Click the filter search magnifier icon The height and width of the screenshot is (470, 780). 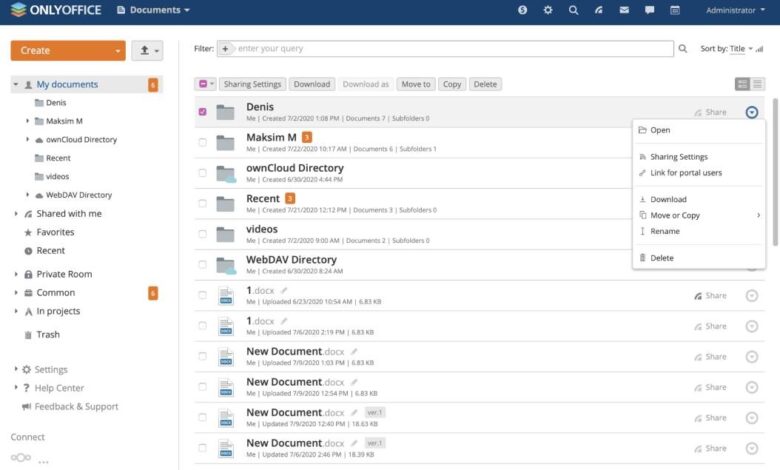(x=682, y=49)
